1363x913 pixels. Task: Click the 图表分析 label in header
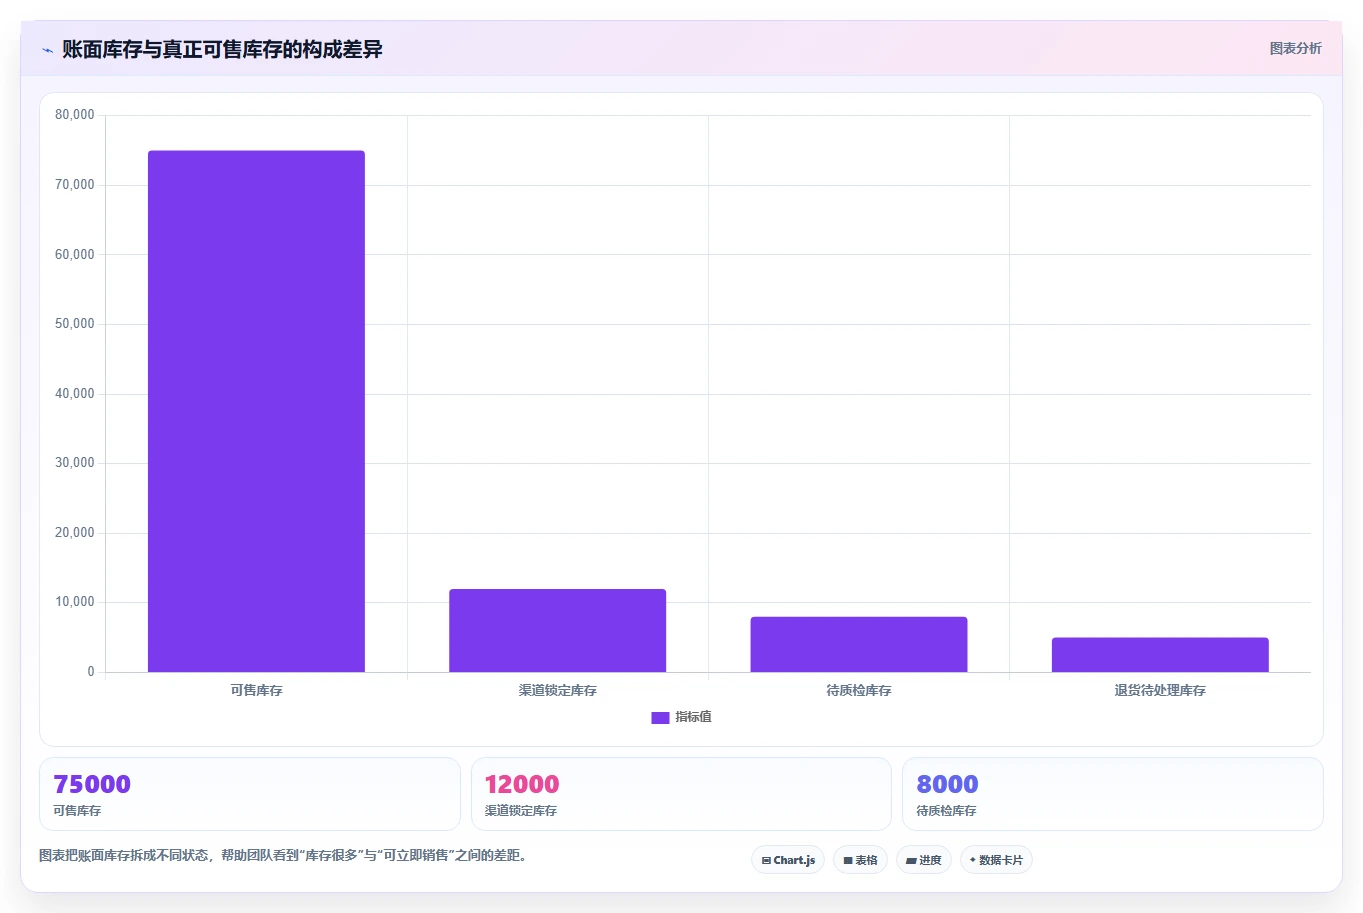pyautogui.click(x=1295, y=48)
